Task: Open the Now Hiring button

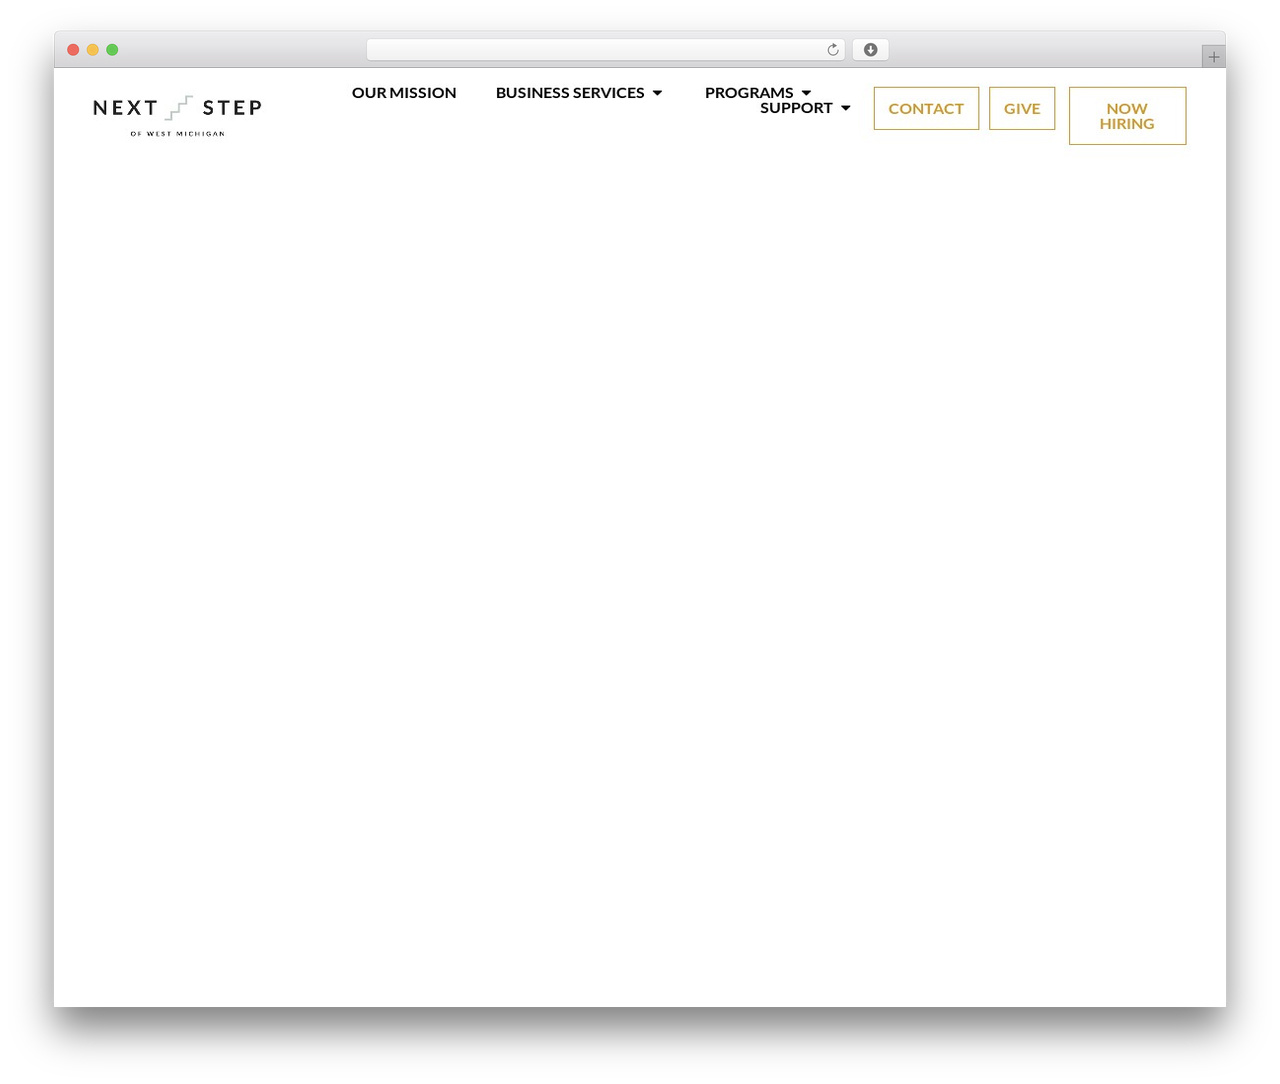Action: pos(1127,116)
